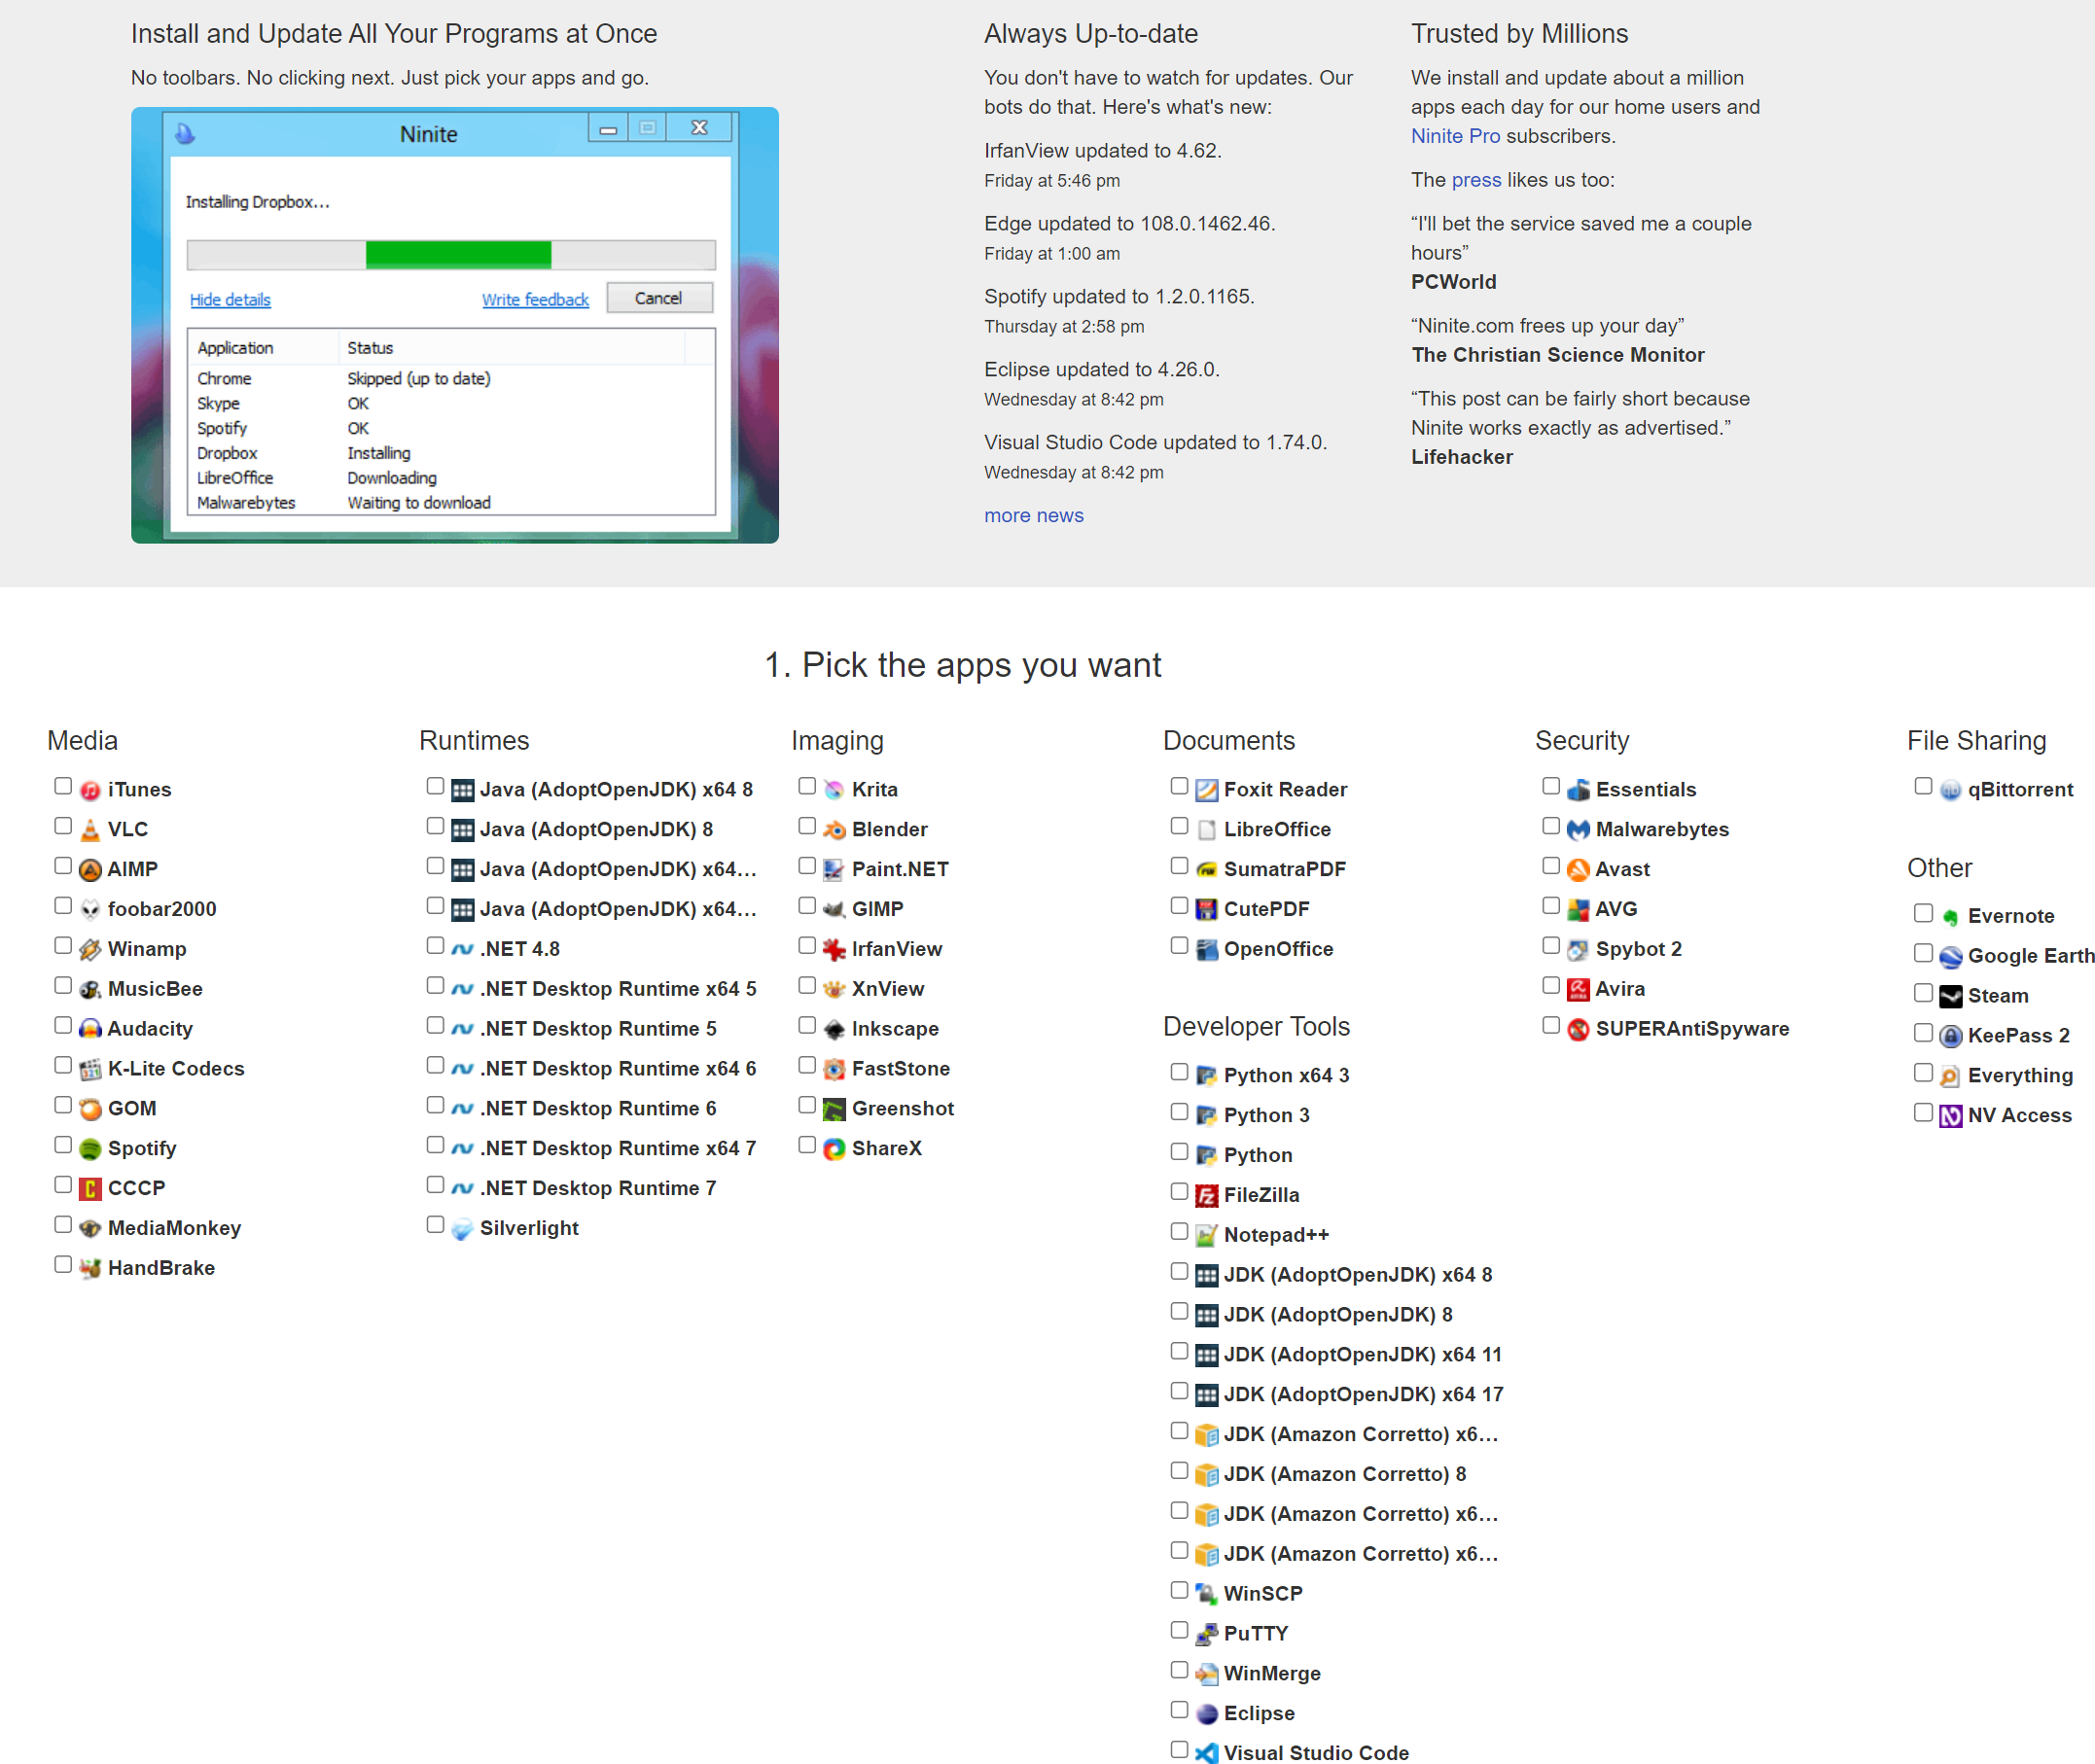Click the Blender icon
2095x1764 pixels.
tap(834, 830)
